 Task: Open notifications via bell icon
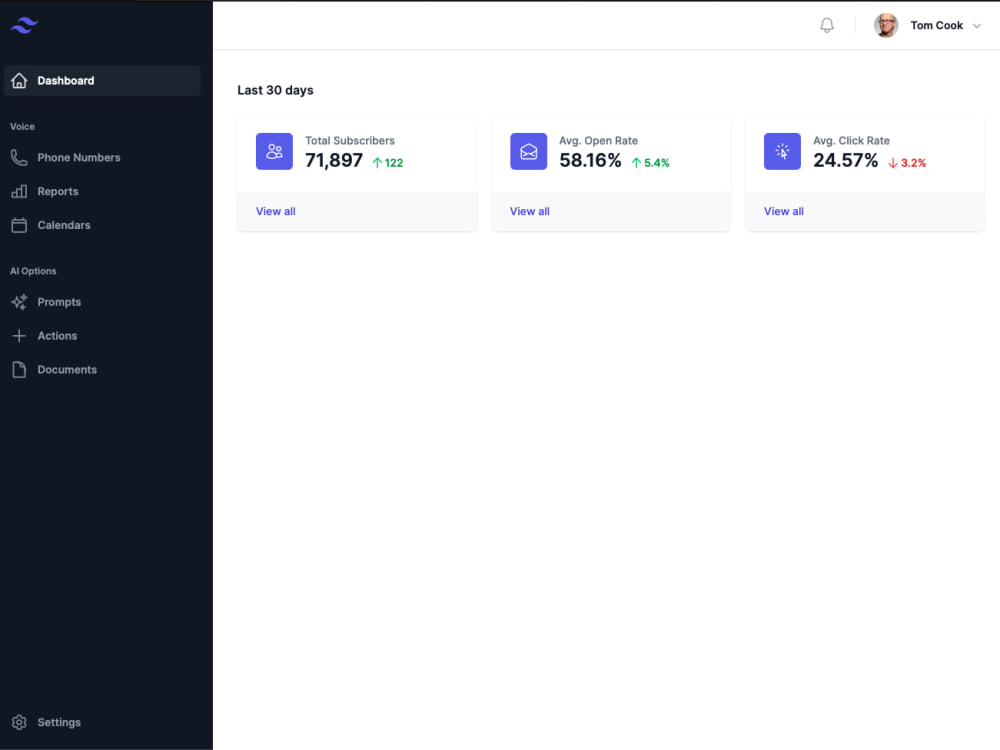tap(827, 26)
